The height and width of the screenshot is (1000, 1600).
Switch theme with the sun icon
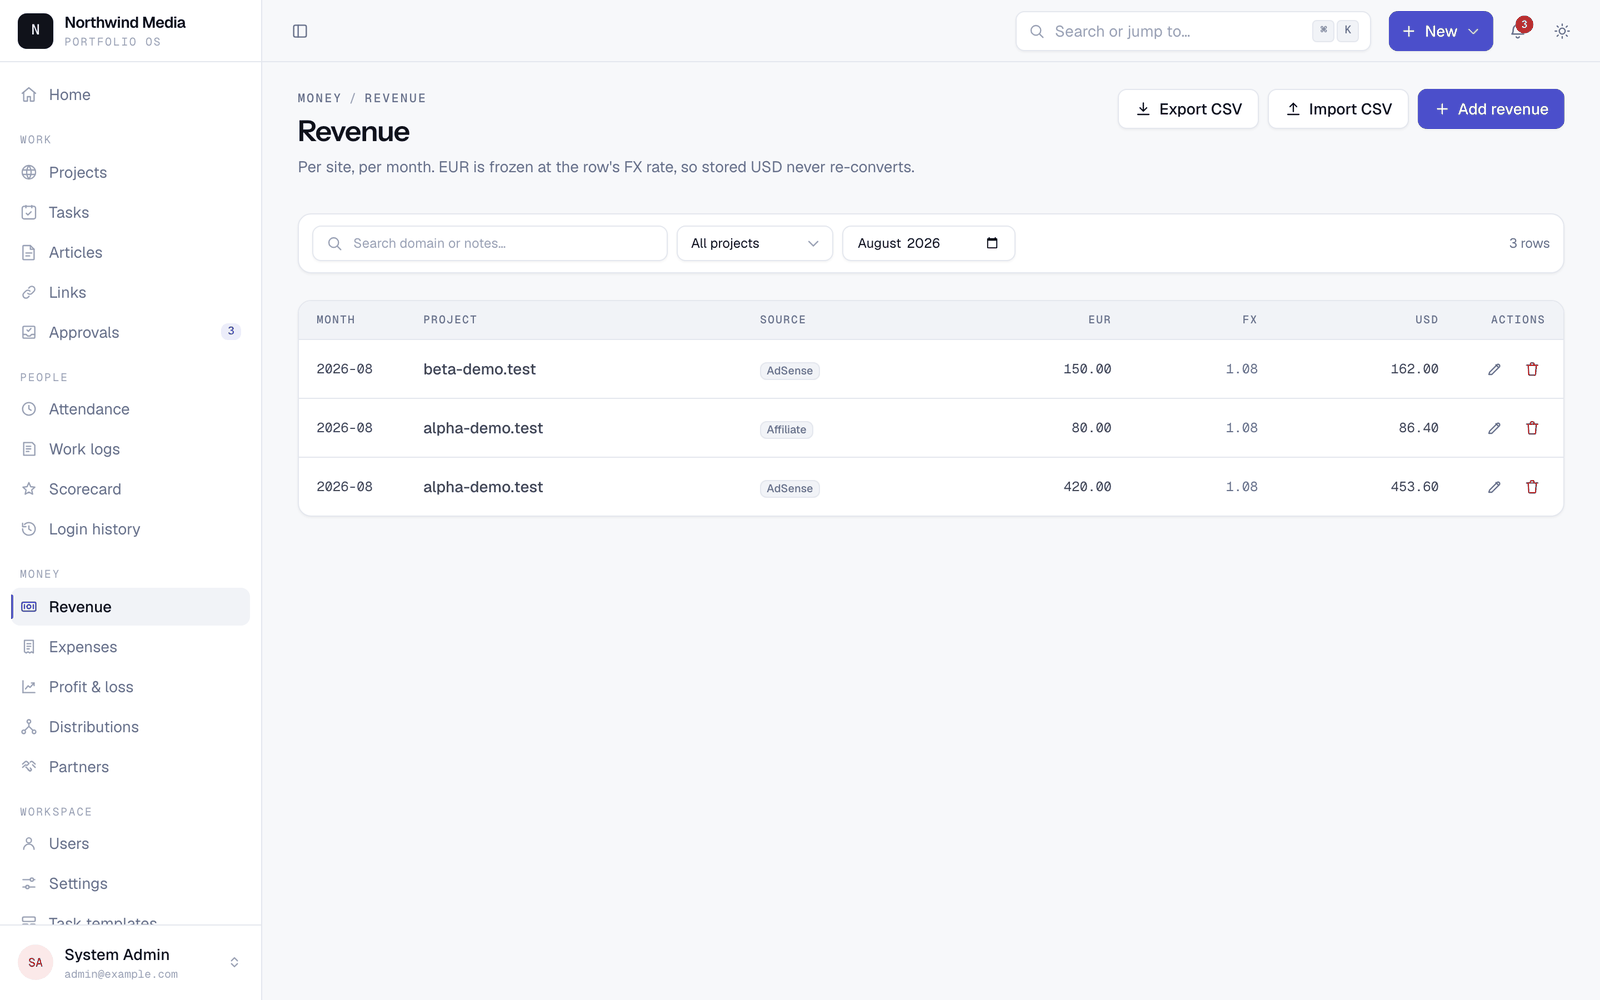tap(1562, 31)
